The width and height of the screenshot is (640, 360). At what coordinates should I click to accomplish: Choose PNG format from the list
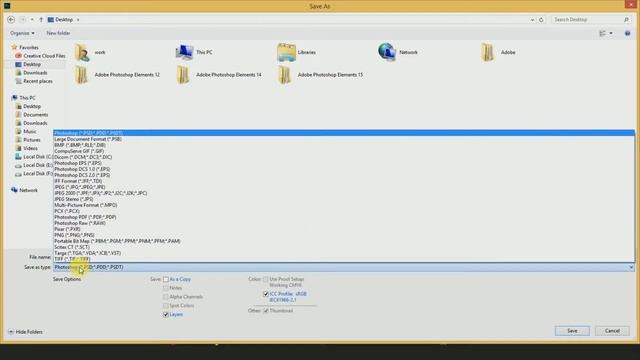coord(344,236)
